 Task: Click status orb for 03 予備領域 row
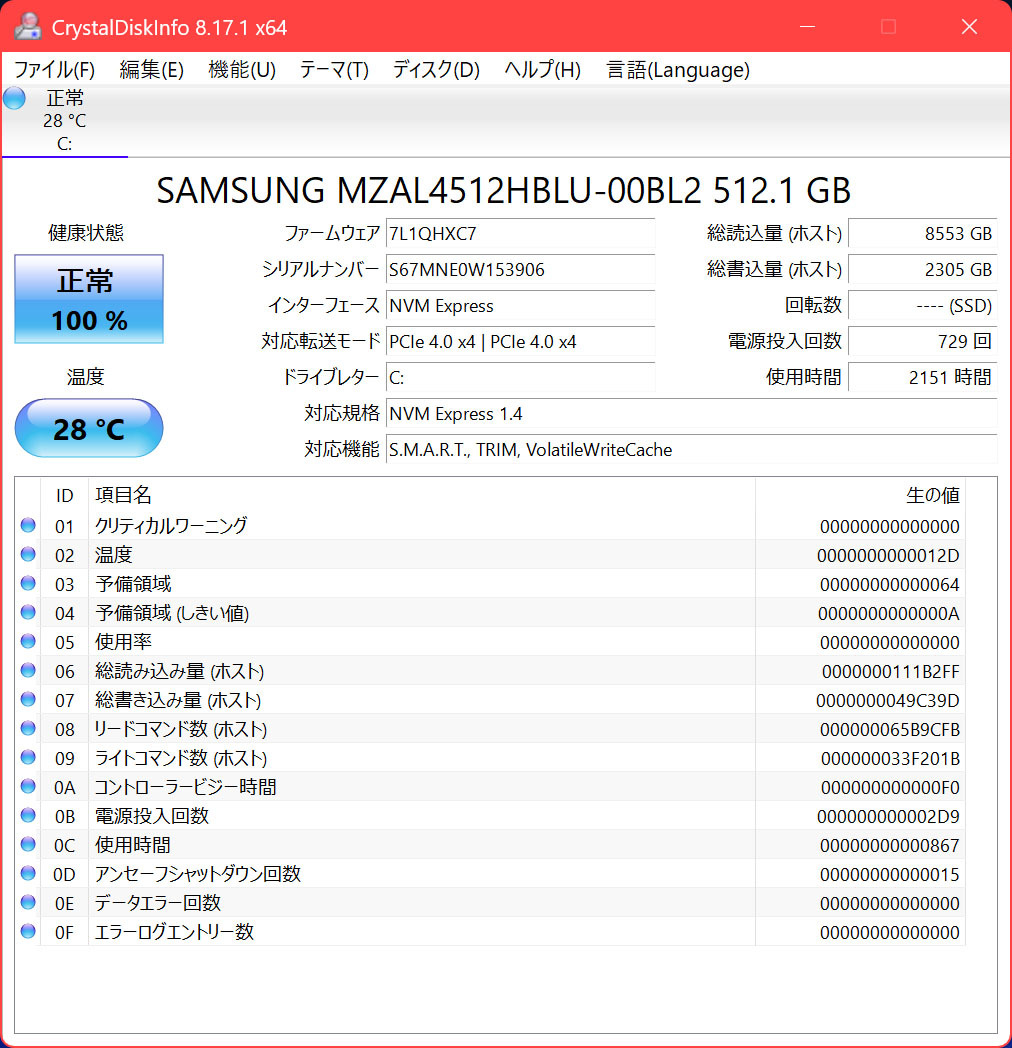(x=28, y=583)
